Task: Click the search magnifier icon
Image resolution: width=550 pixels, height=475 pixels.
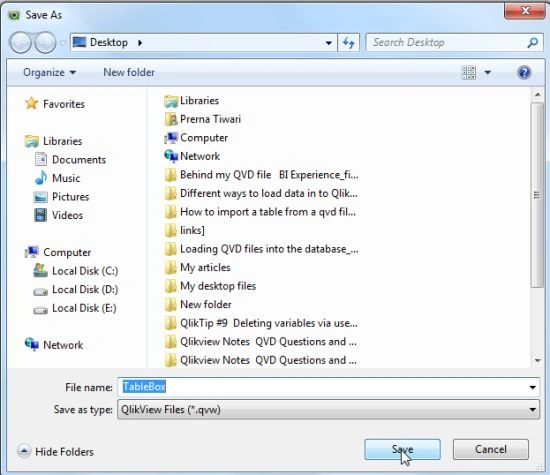Action: [533, 42]
